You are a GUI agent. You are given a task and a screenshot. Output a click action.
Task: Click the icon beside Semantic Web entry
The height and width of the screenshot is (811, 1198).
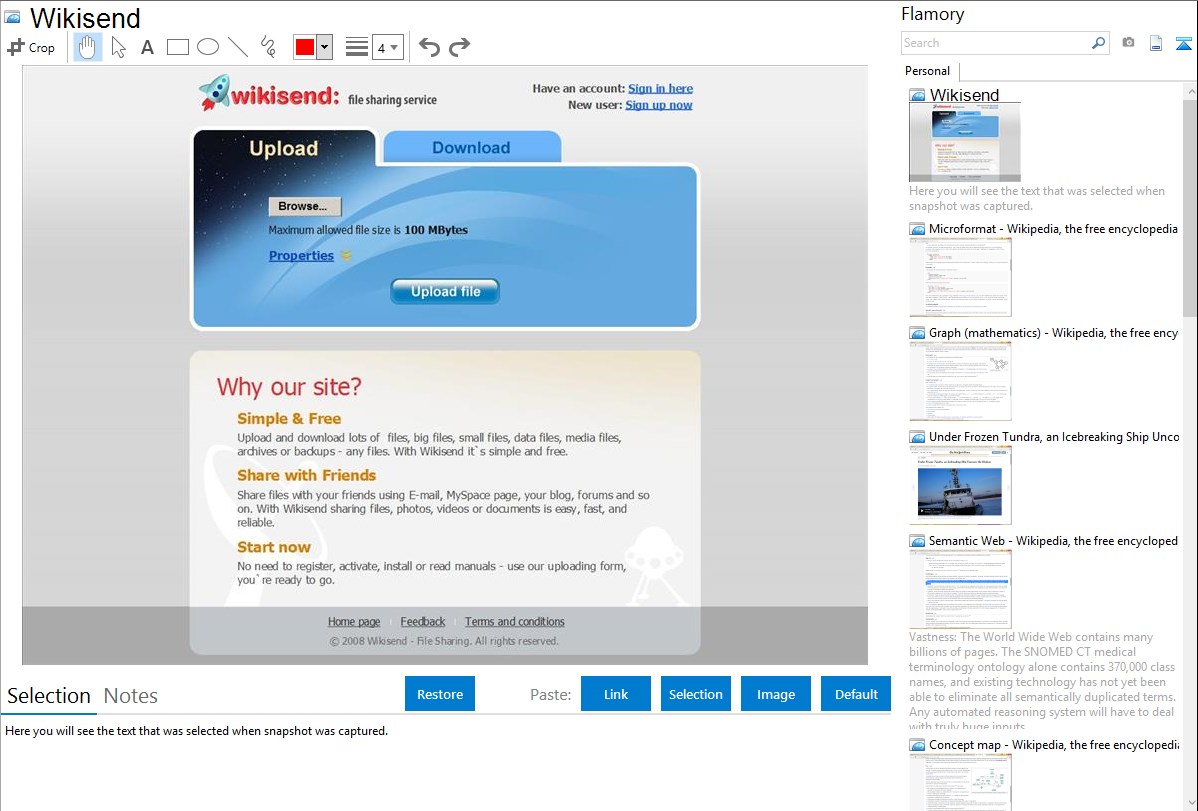(x=917, y=541)
